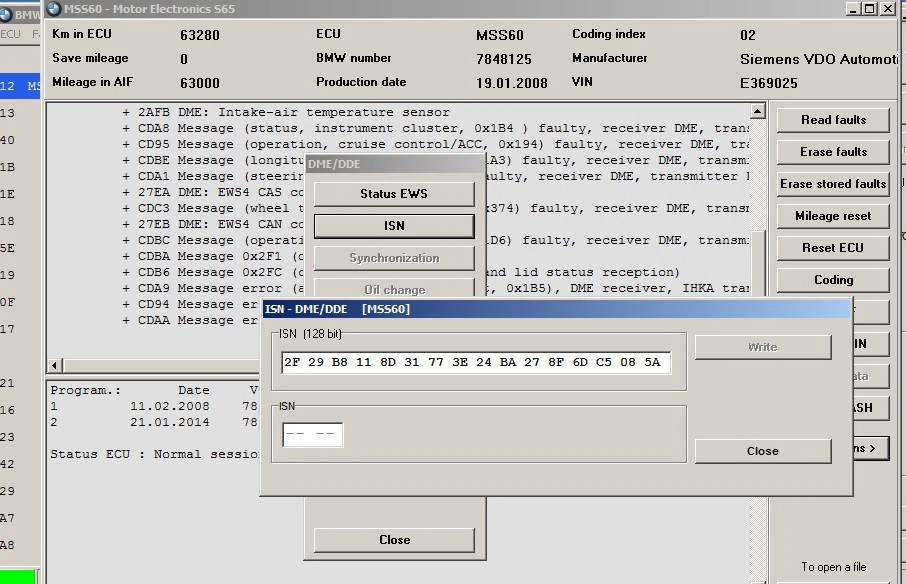The image size is (906, 584).
Task: Click the VIN value E369025
Action: (x=768, y=83)
